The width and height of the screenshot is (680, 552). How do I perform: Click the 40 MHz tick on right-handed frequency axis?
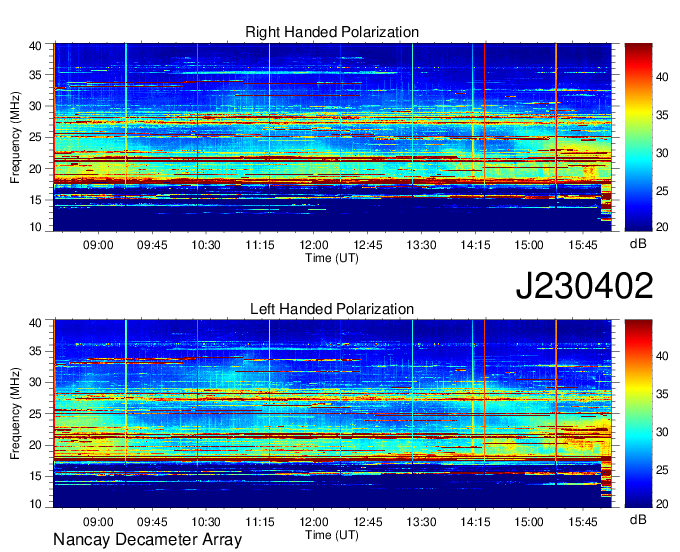[x=35, y=46]
